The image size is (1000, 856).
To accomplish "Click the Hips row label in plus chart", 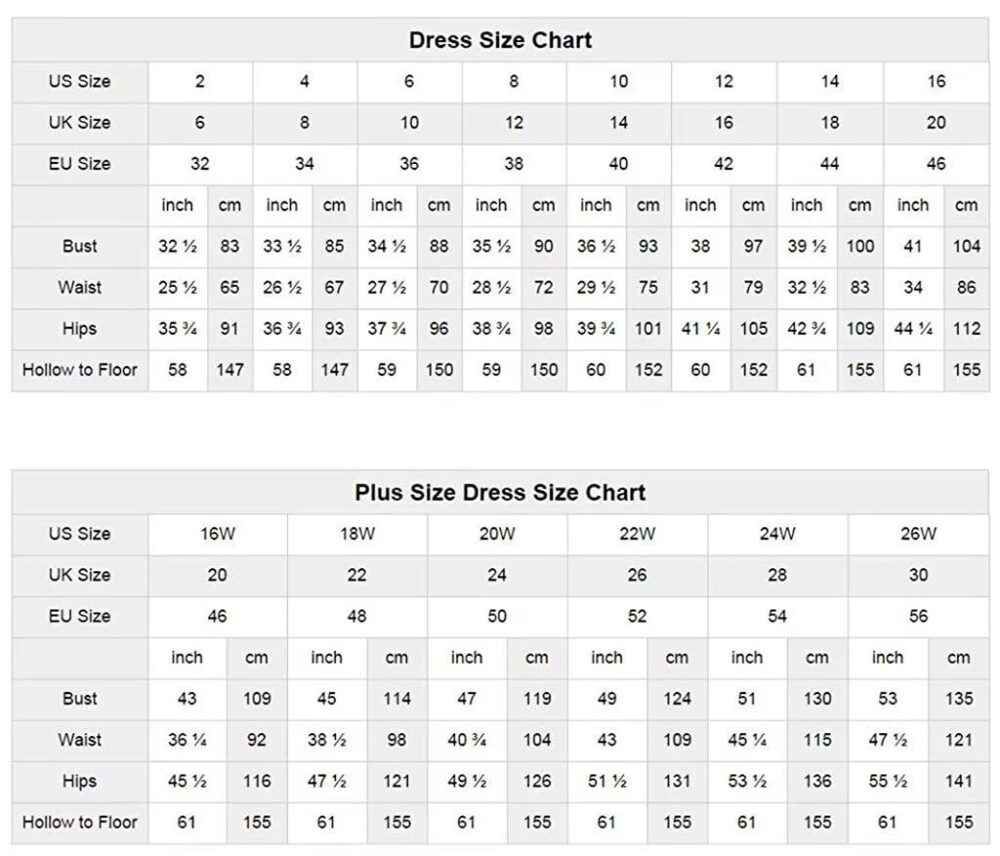I will (80, 782).
